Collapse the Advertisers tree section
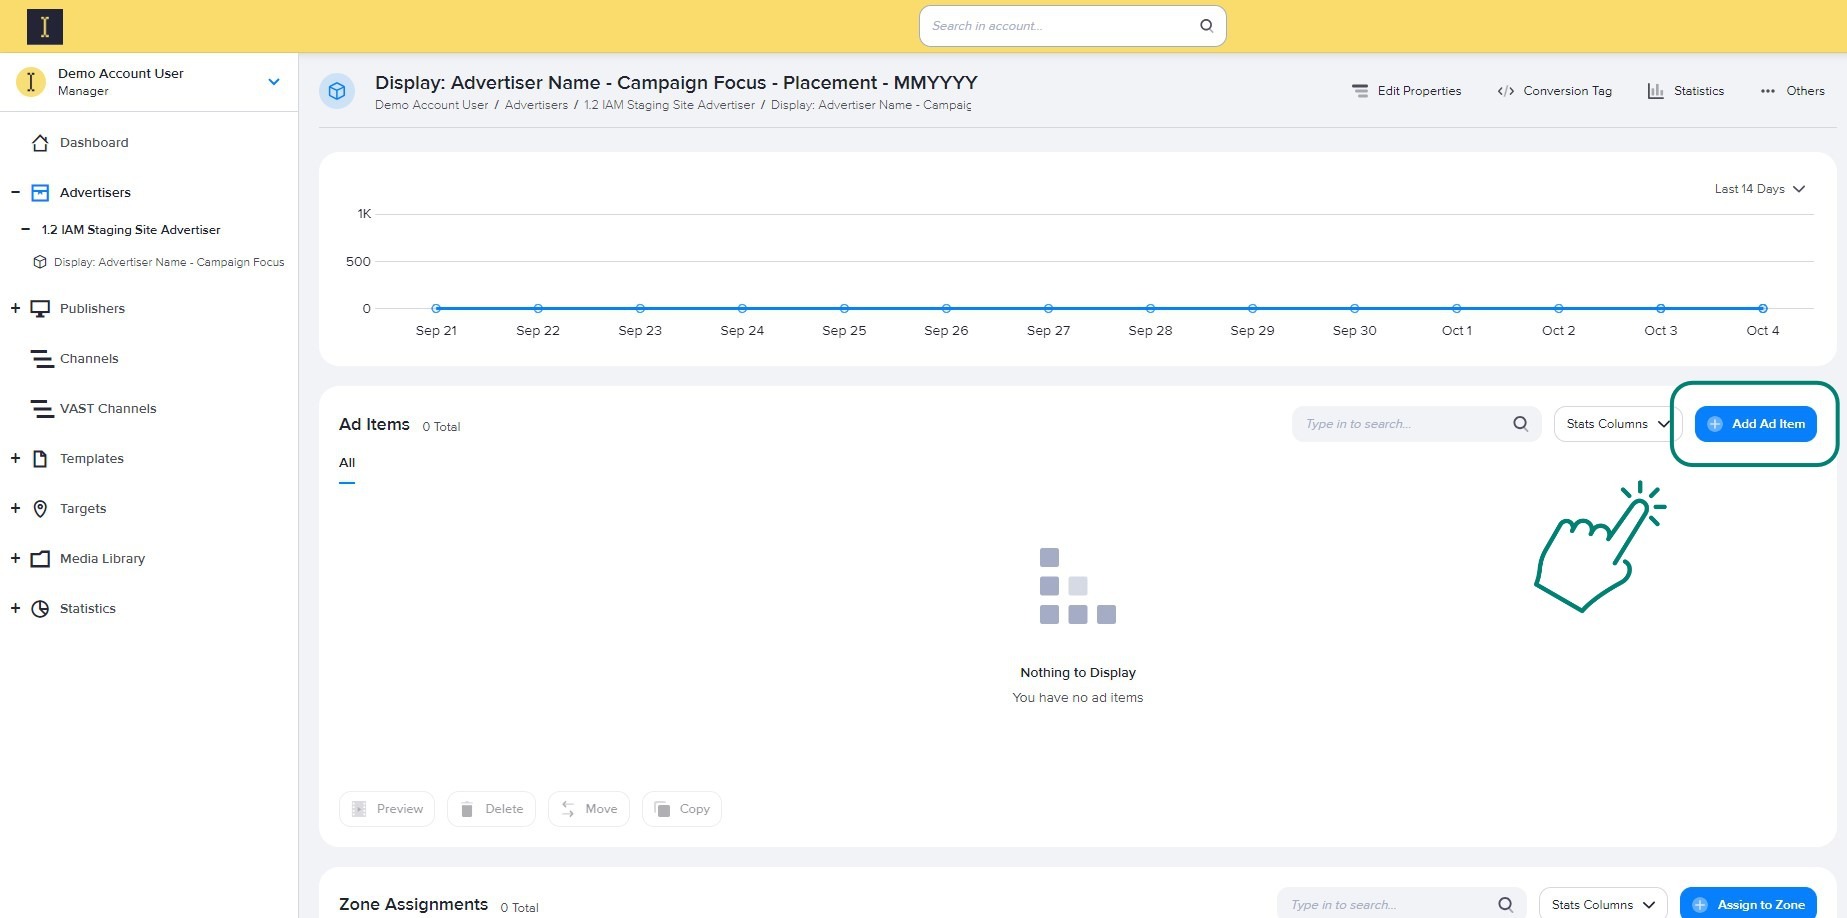The image size is (1847, 918). (x=15, y=193)
